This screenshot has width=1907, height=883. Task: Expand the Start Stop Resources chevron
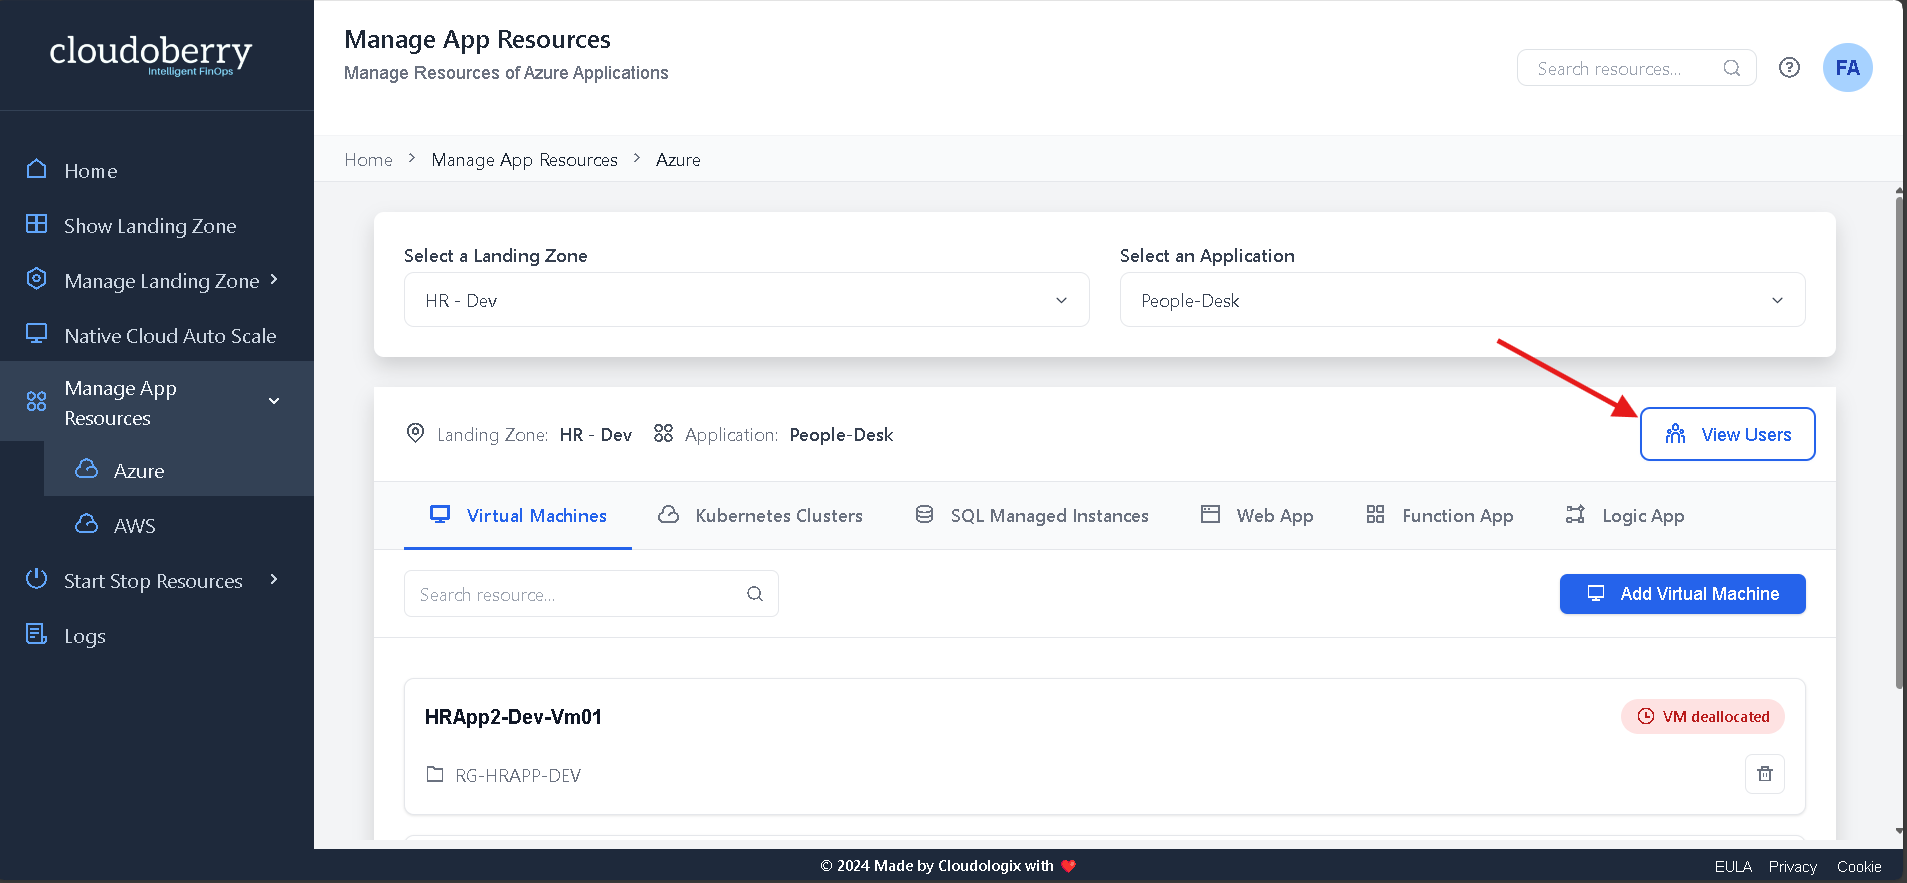coord(274,579)
